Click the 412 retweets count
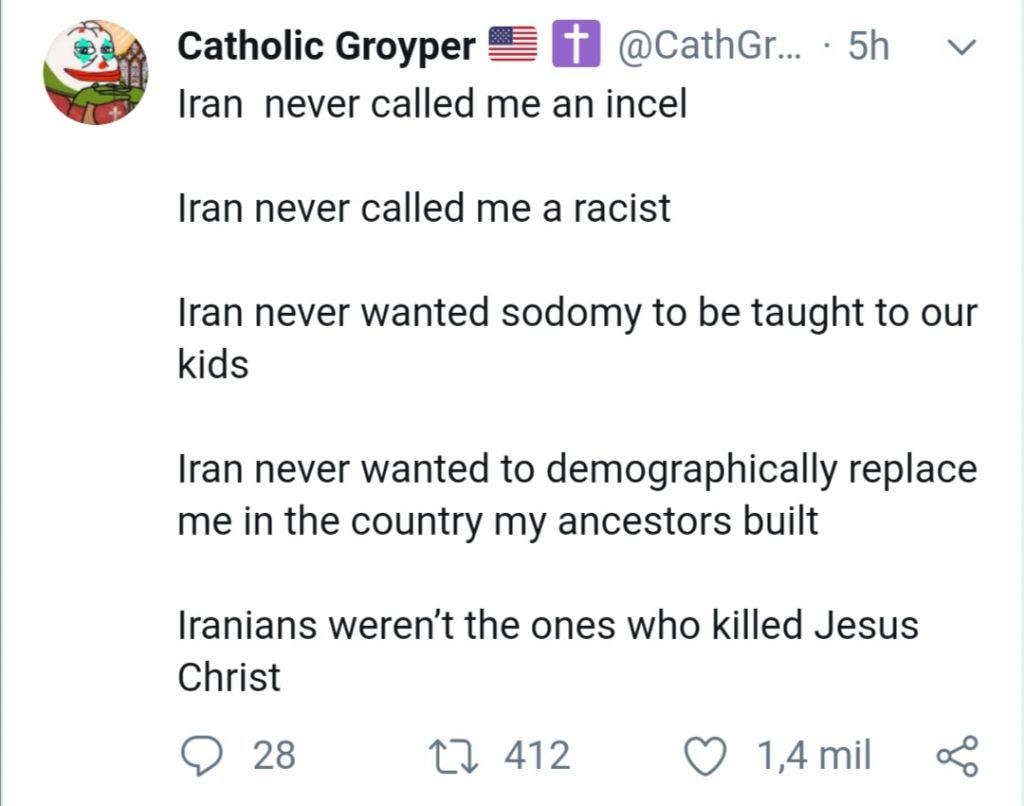1024x806 pixels. click(x=537, y=756)
